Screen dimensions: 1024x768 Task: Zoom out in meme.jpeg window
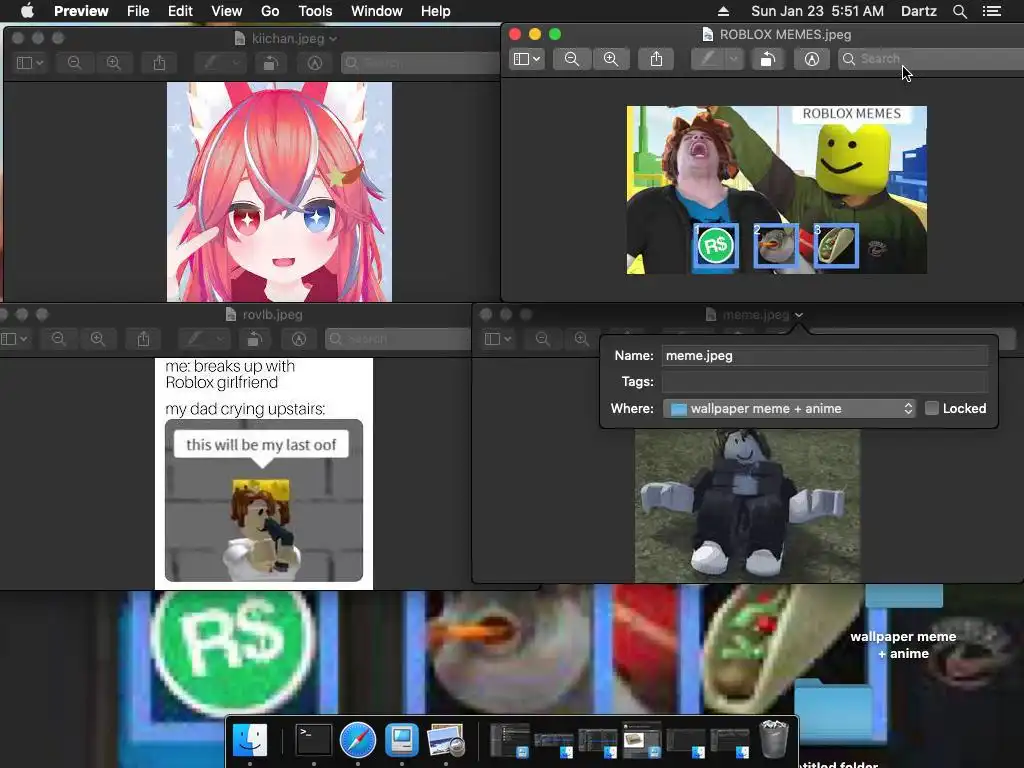tap(542, 339)
